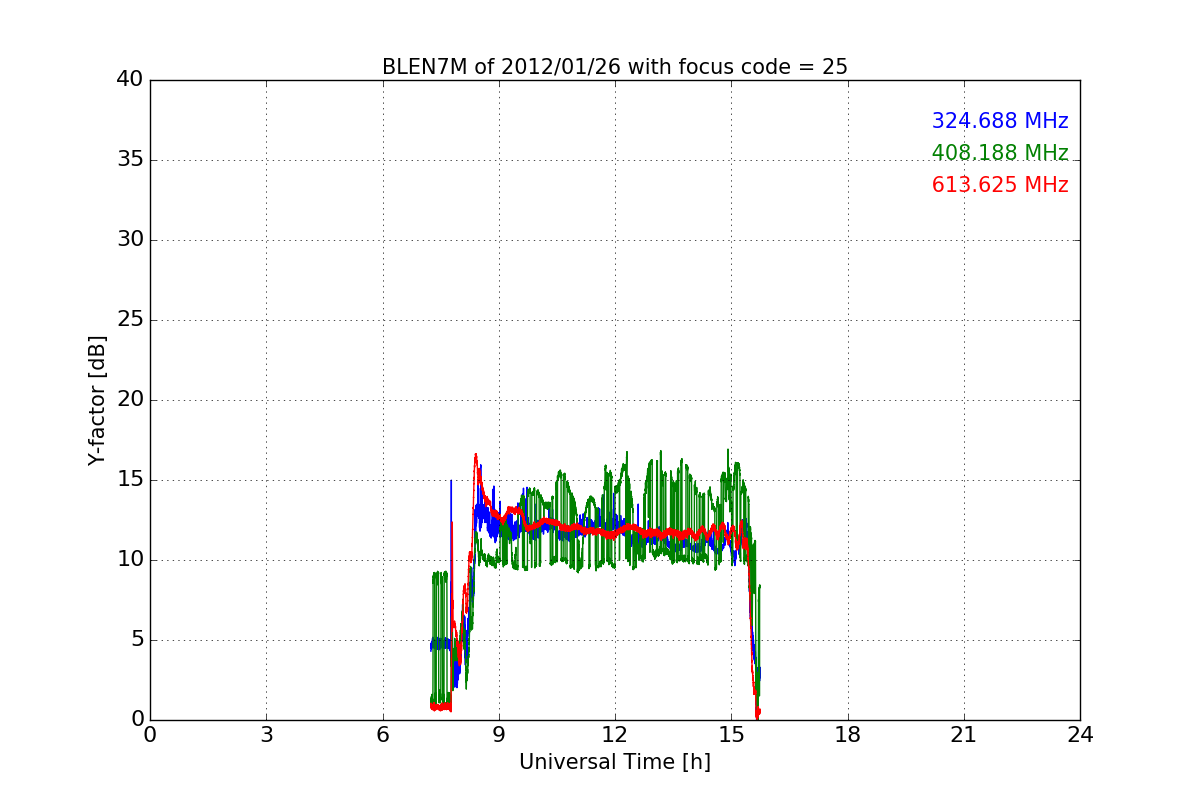
Task: Select the 324.688 MHz legend label
Action: 1000,121
